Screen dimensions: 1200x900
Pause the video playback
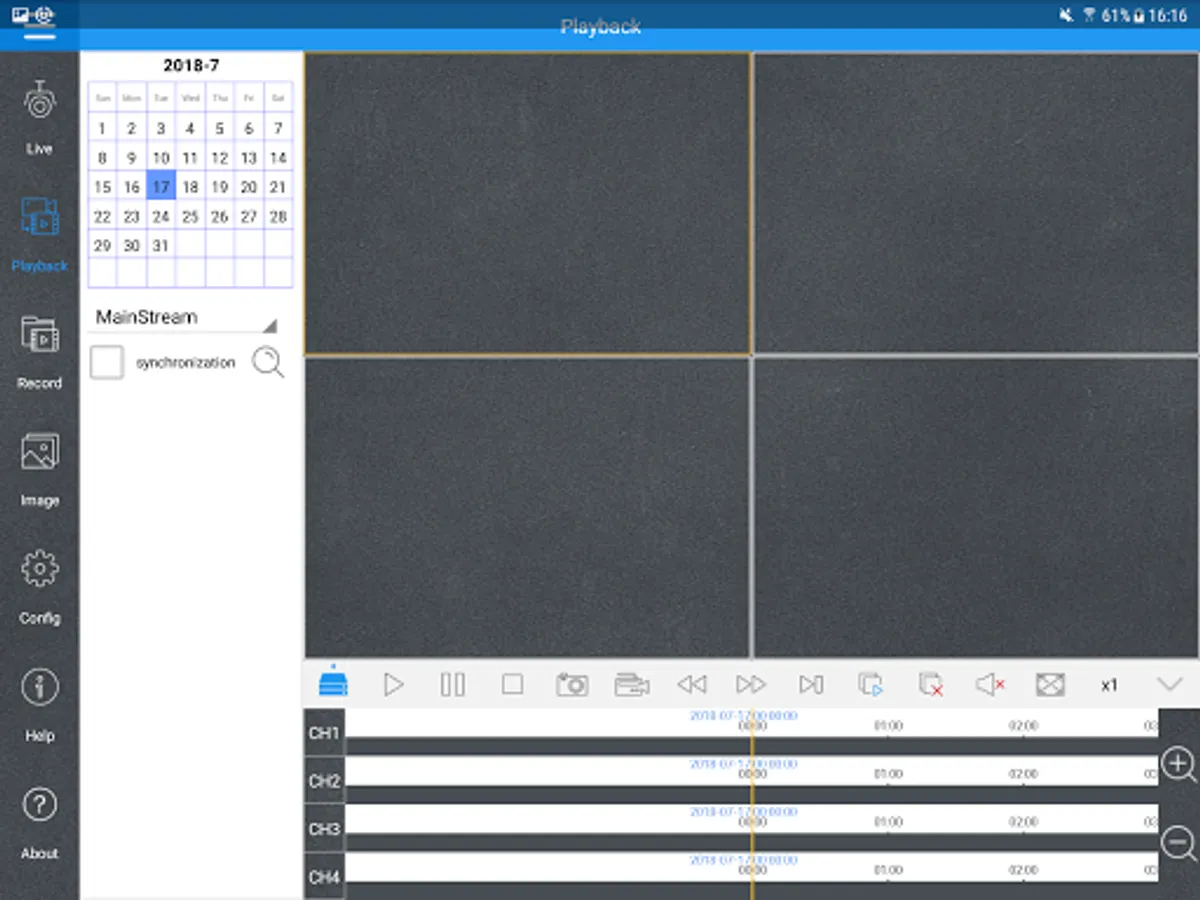453,685
